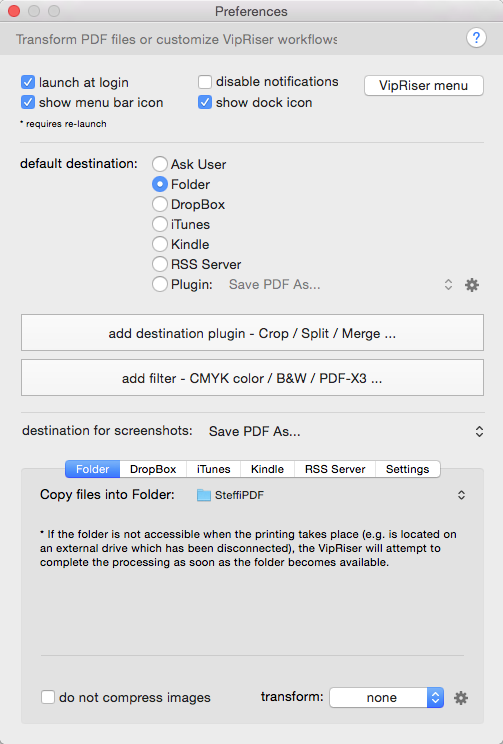Toggle show dock icon checkbox

click(205, 102)
